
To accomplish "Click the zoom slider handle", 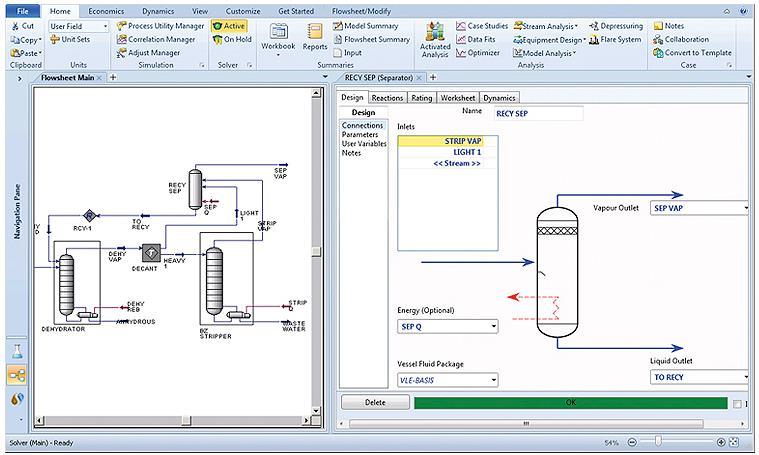I will pyautogui.click(x=658, y=441).
